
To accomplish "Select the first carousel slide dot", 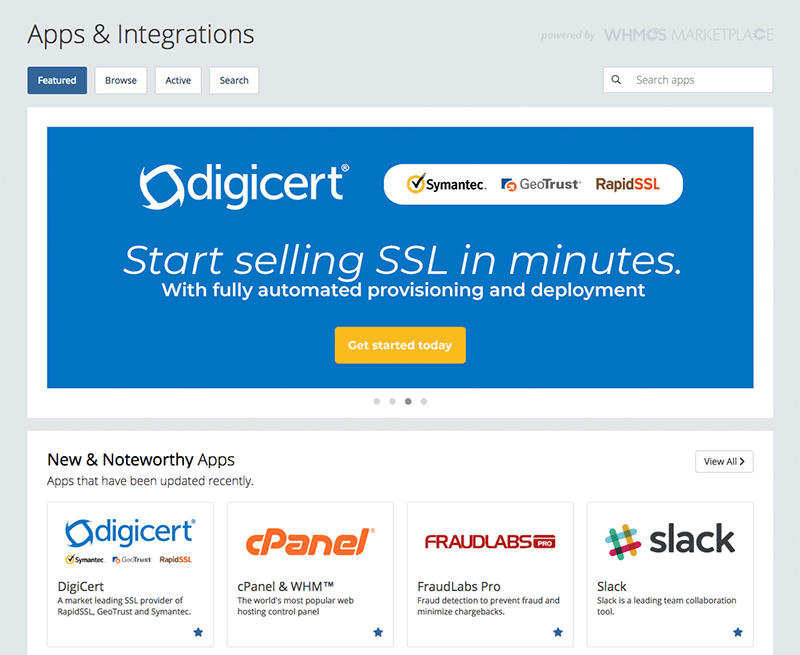I will pos(377,401).
